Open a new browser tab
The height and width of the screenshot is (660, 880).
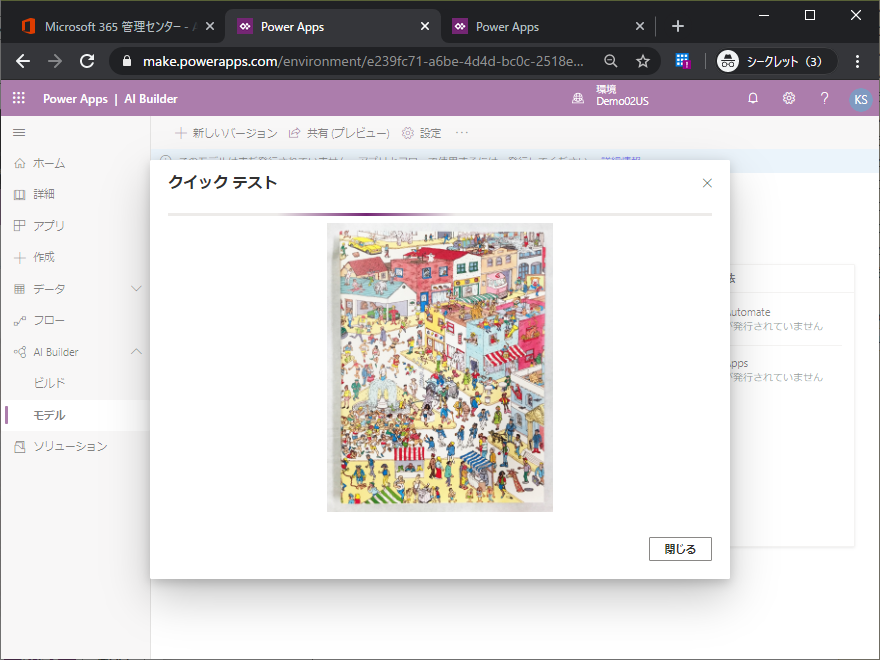click(x=677, y=26)
